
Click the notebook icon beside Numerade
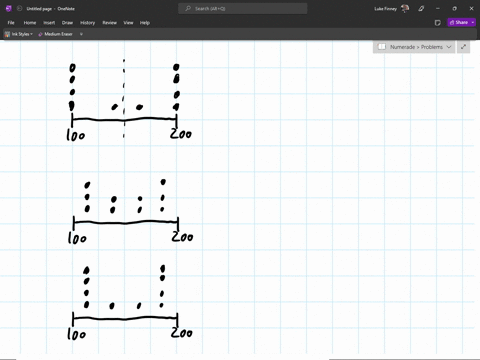pyautogui.click(x=382, y=47)
